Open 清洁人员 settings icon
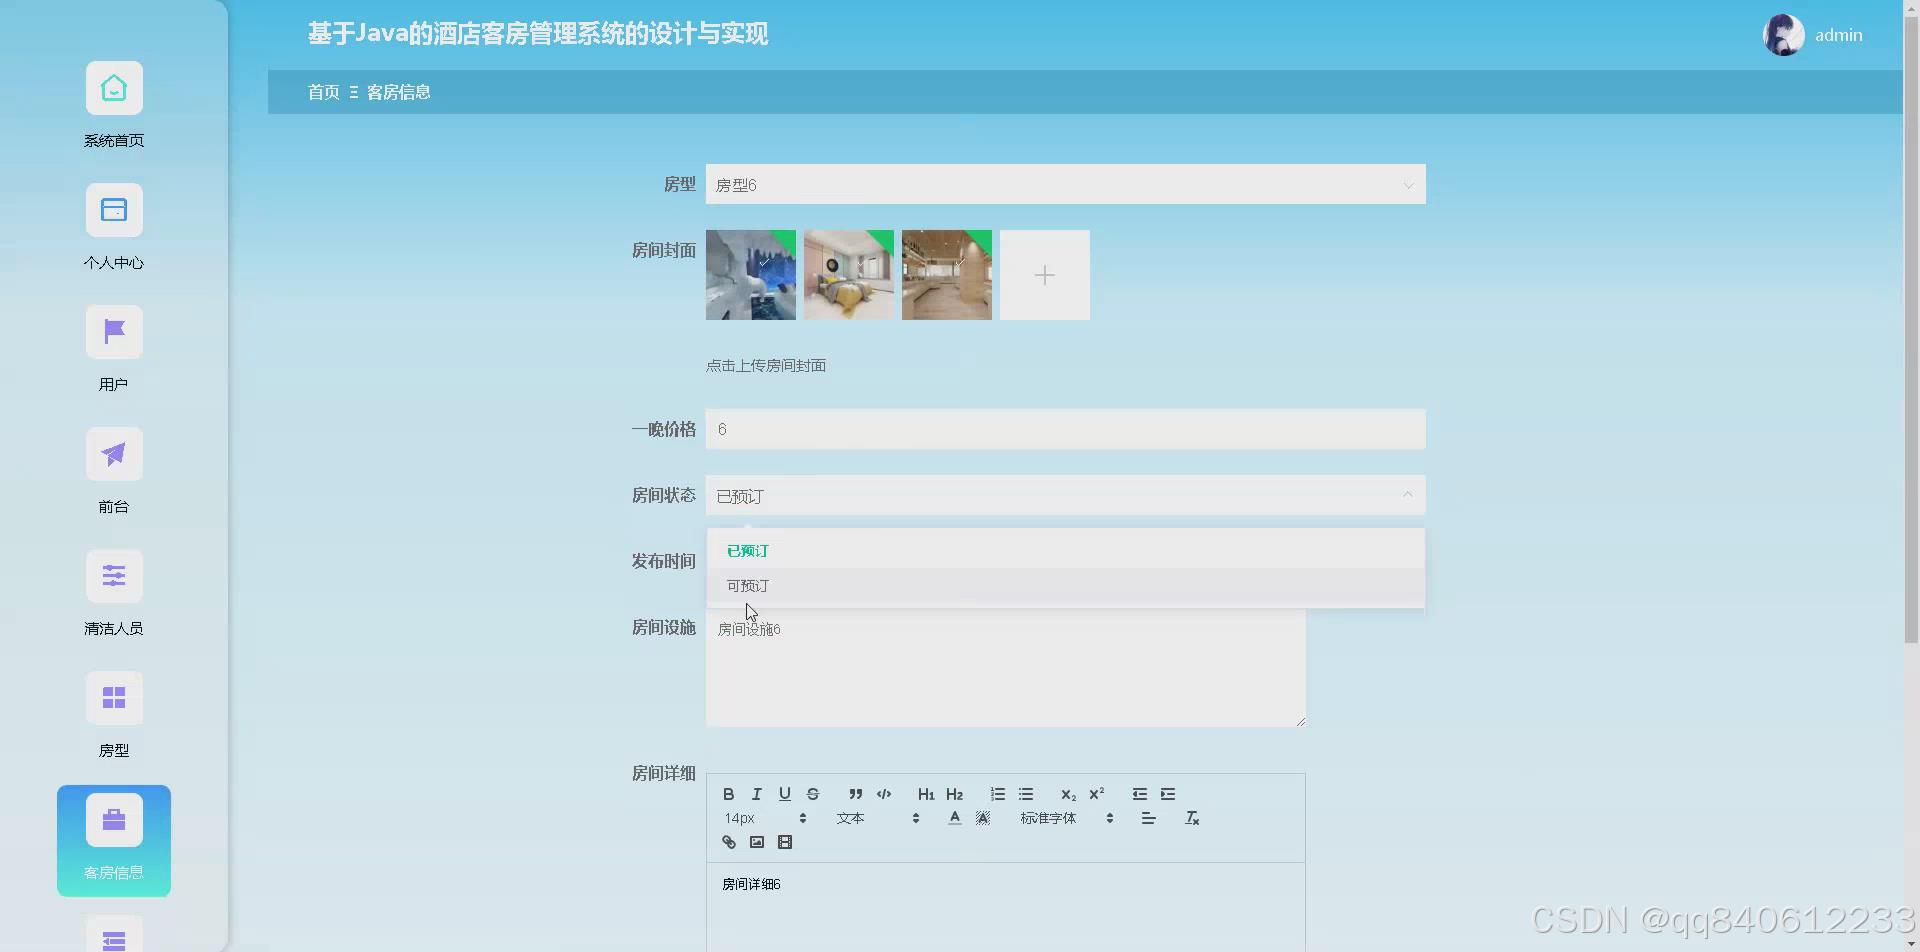This screenshot has width=1920, height=952. click(x=113, y=576)
